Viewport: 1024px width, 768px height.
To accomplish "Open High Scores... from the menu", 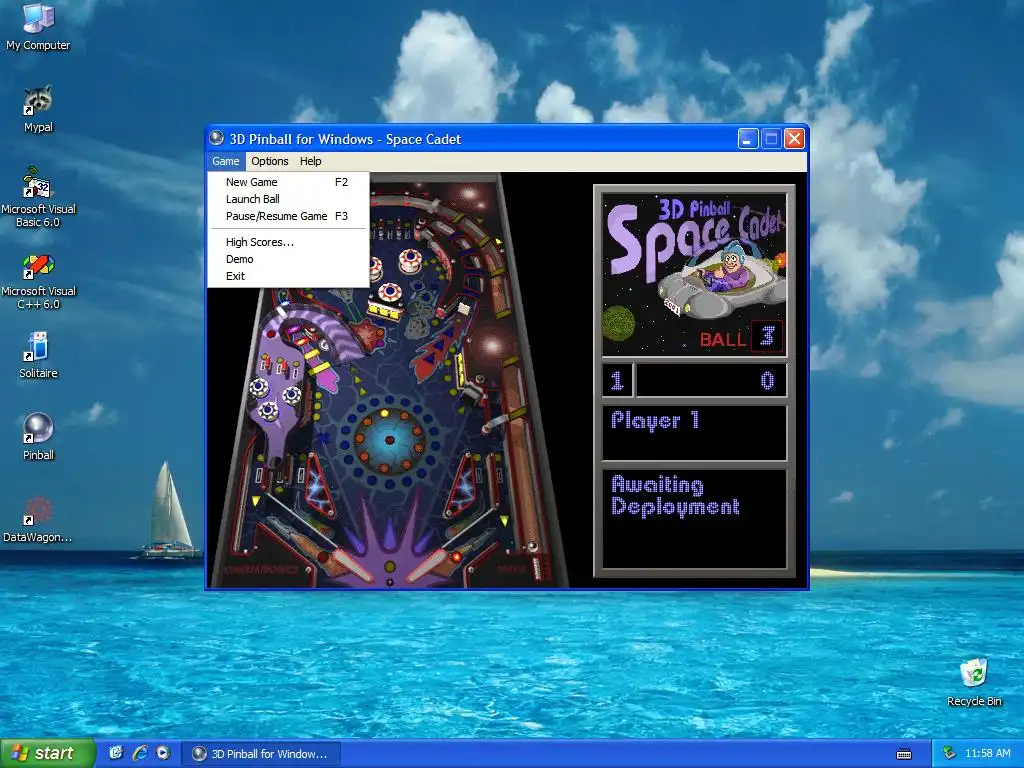I will [x=288, y=242].
